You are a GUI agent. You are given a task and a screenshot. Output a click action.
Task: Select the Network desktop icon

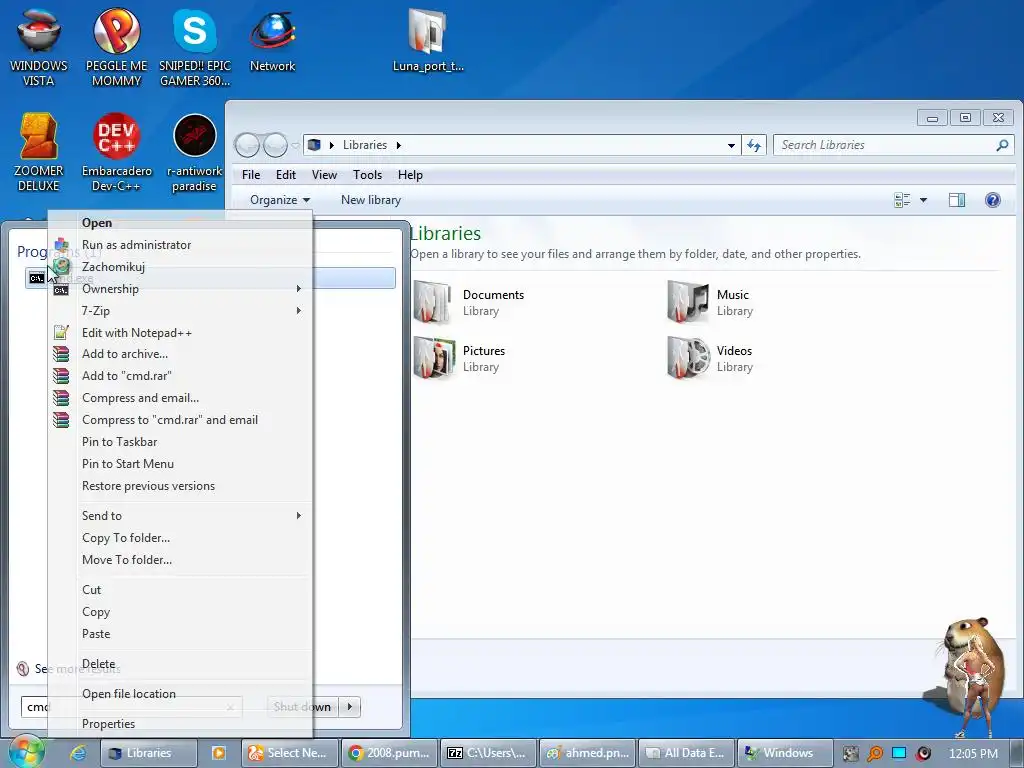(x=272, y=40)
